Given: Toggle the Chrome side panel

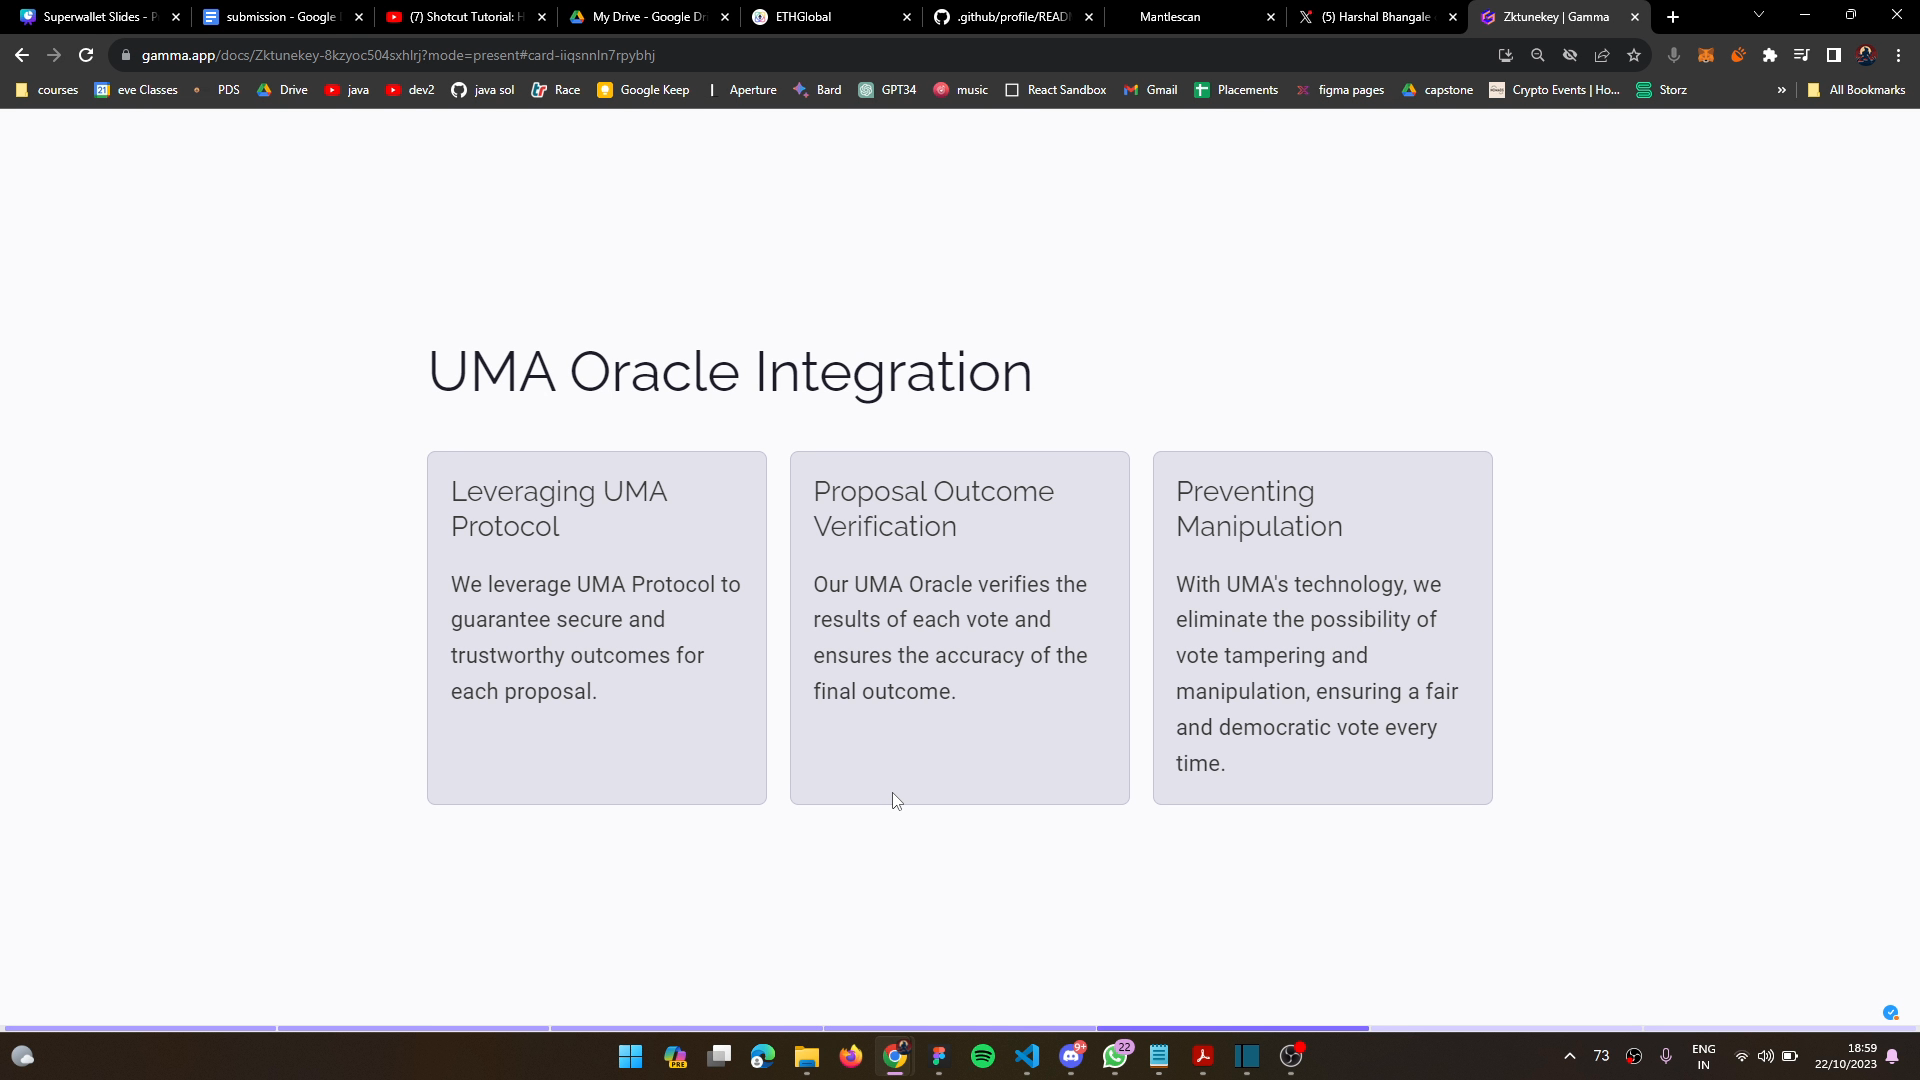Looking at the screenshot, I should 1833,55.
